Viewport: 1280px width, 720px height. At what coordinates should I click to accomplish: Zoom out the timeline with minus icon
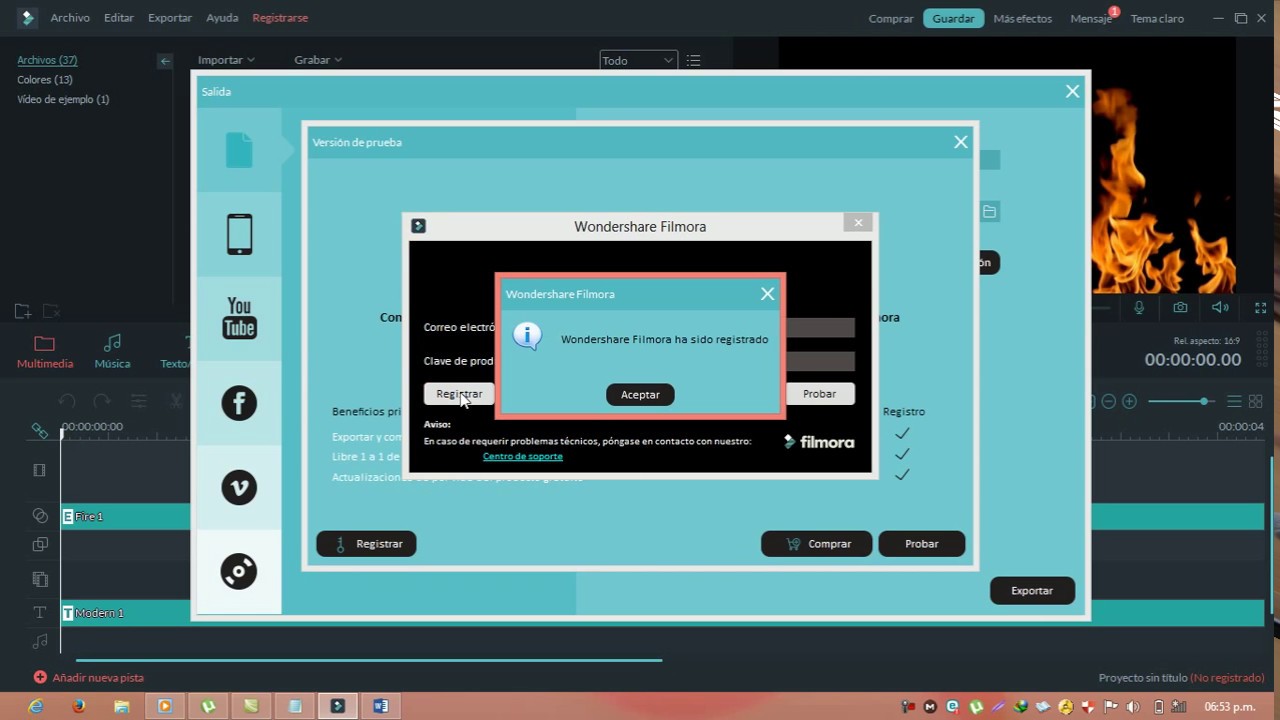click(x=1108, y=401)
